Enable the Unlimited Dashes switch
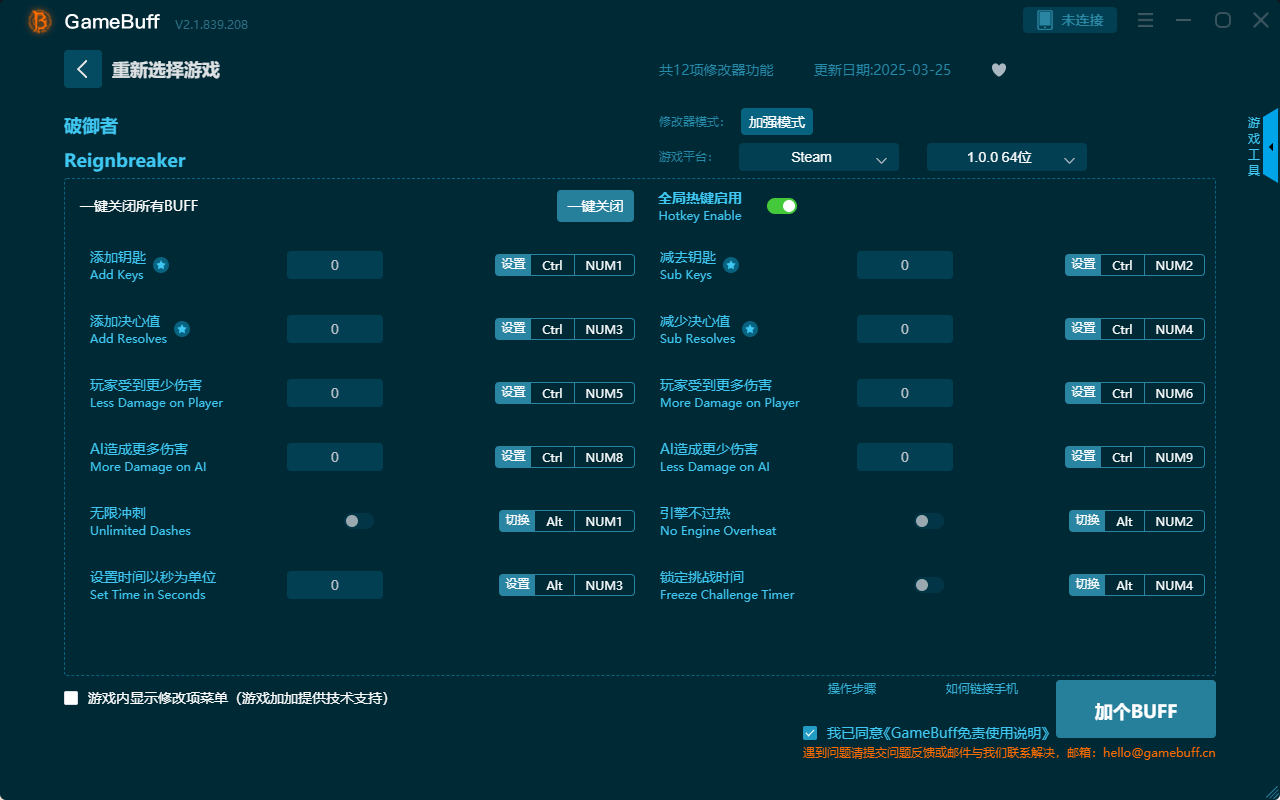Screen dimensions: 1280x800 [359, 521]
